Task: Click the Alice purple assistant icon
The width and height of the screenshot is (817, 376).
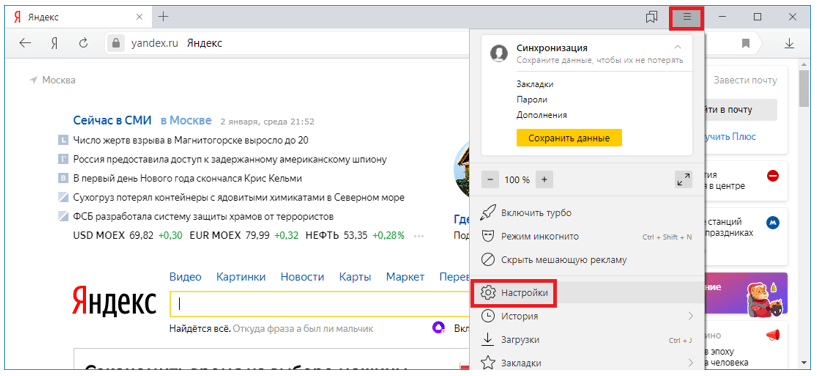Action: click(439, 328)
